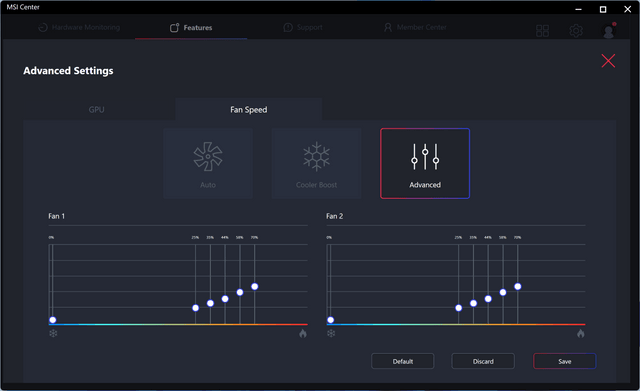Click Fan 1 35% slider handle
This screenshot has width=640, height=391.
click(x=210, y=303)
